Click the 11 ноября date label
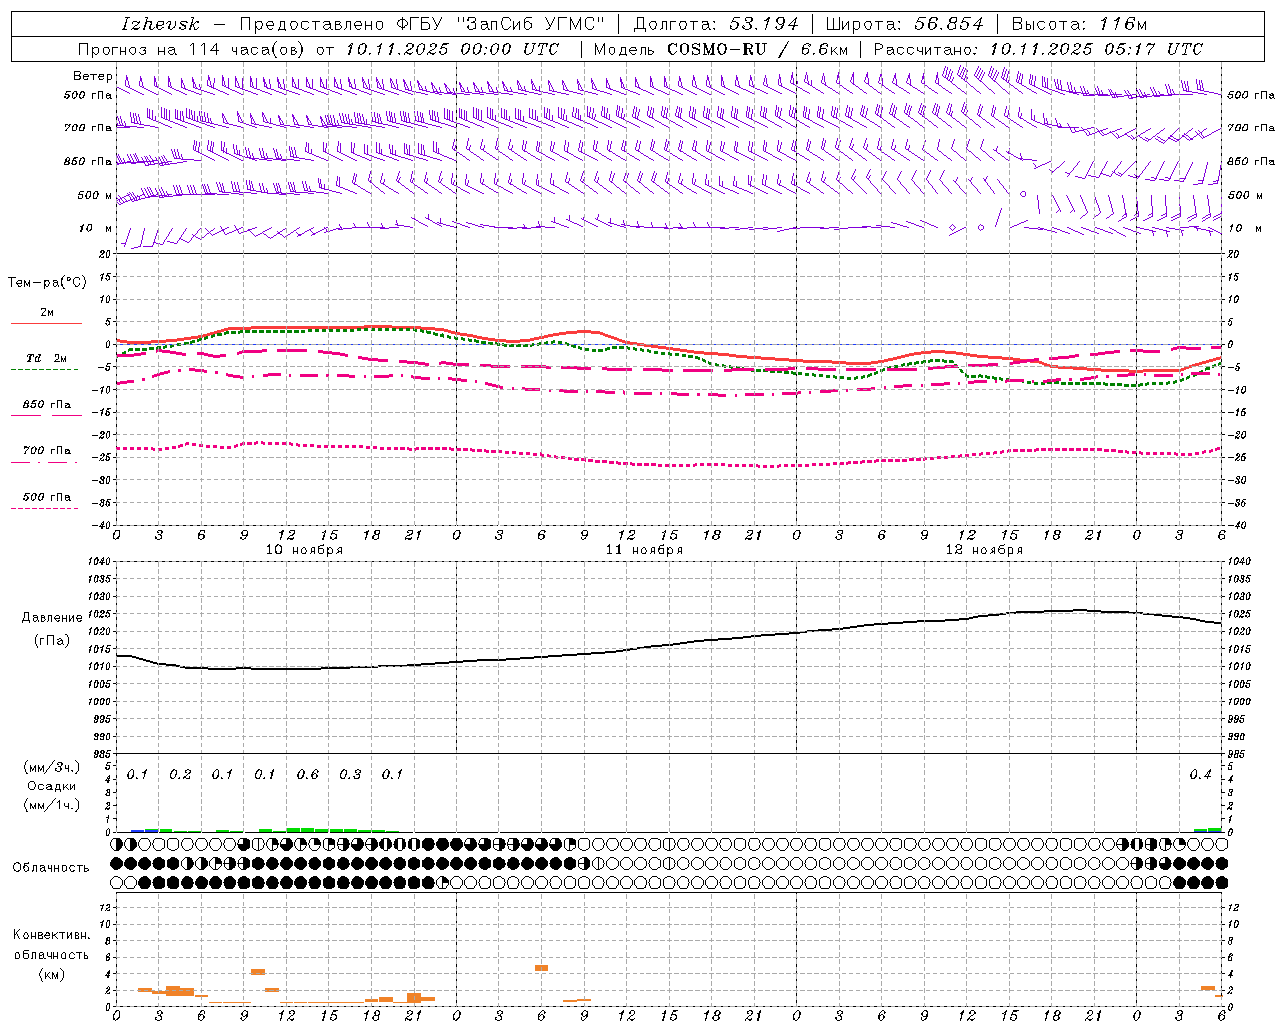 pyautogui.click(x=644, y=550)
